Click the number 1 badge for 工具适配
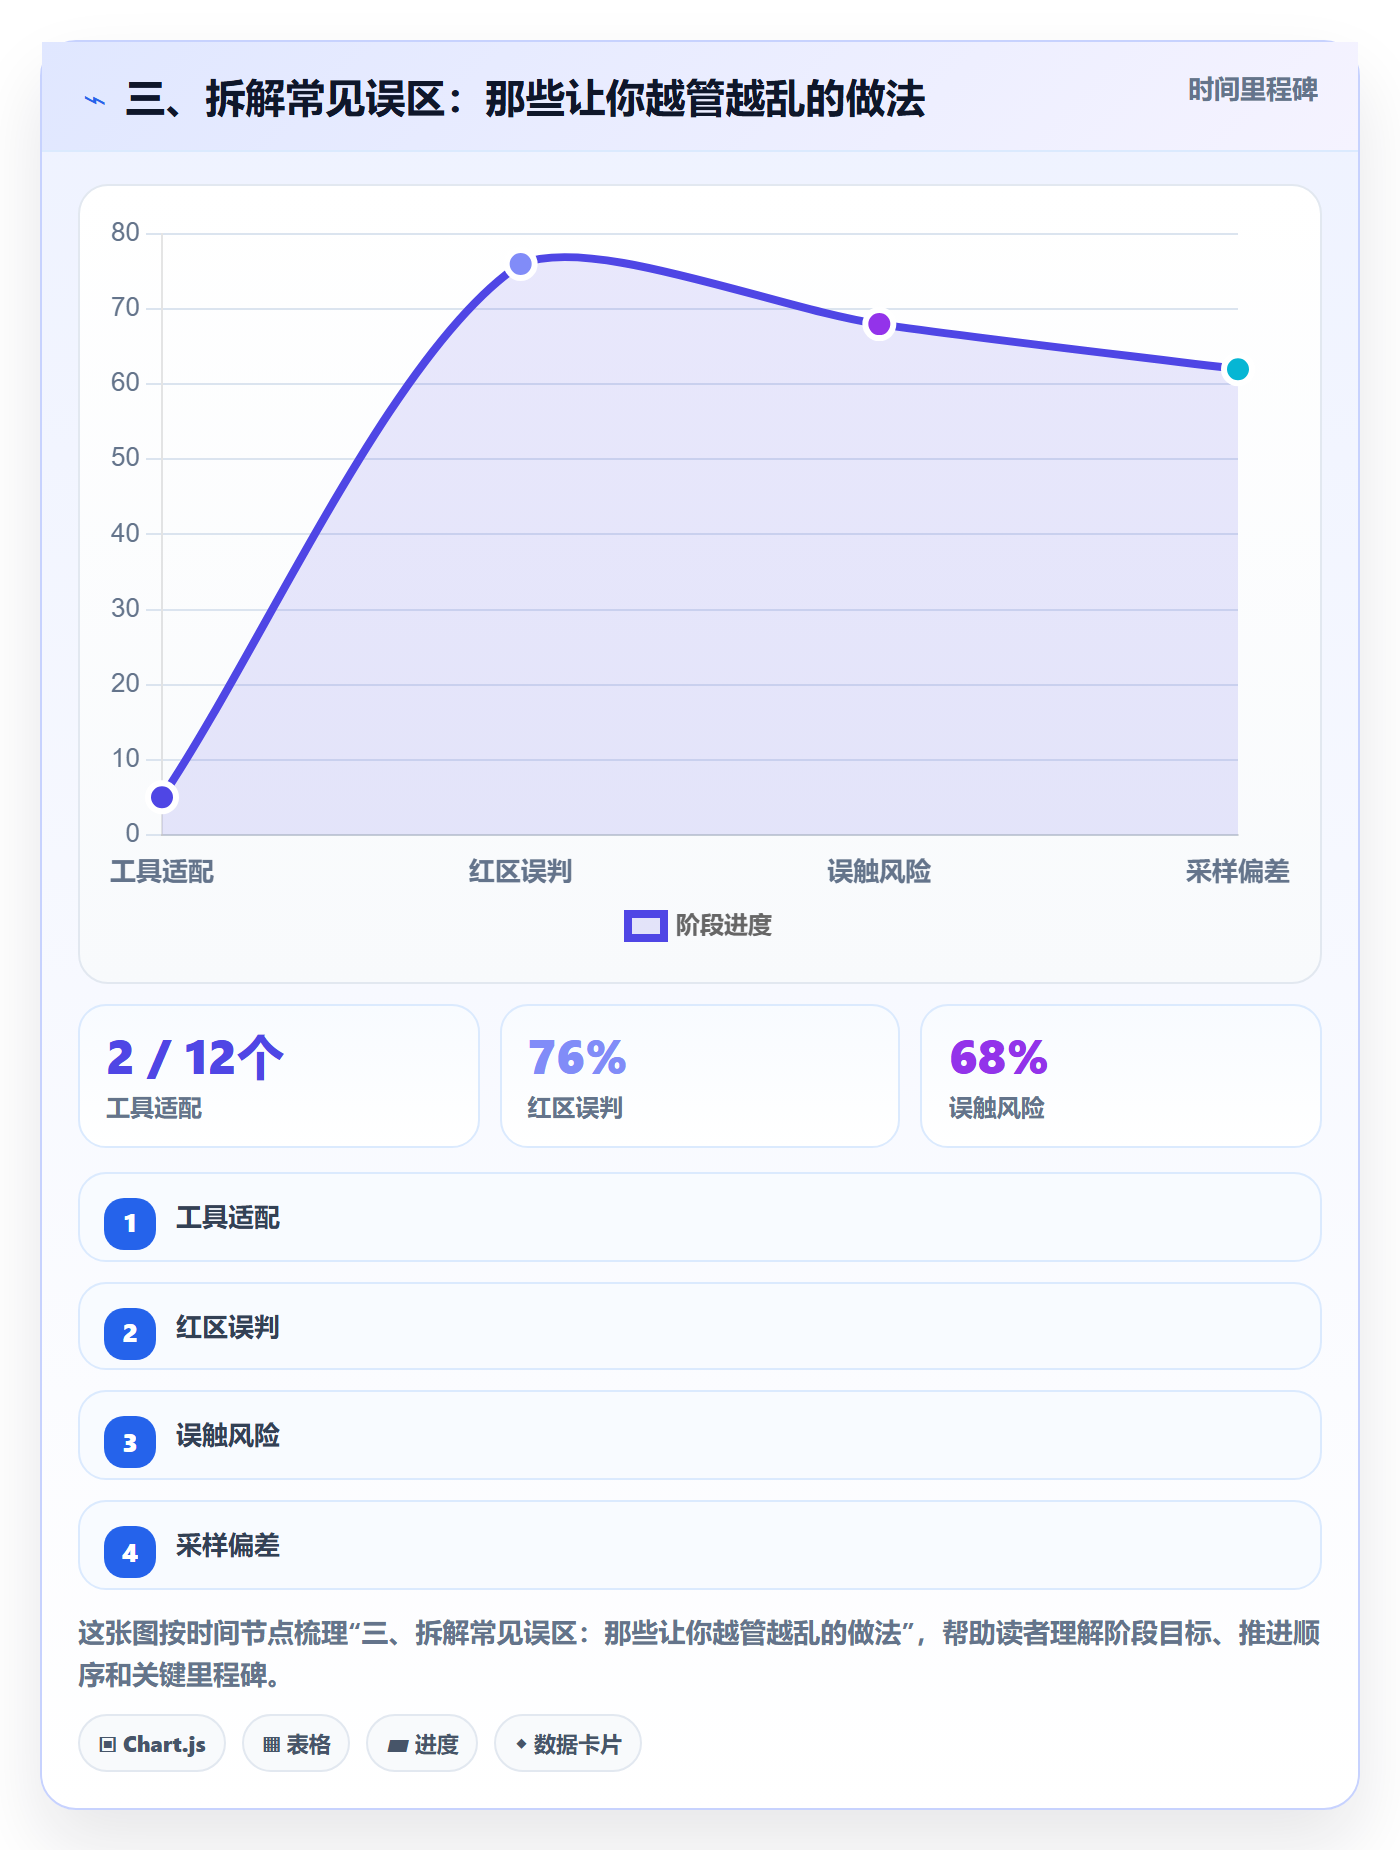 click(130, 1223)
